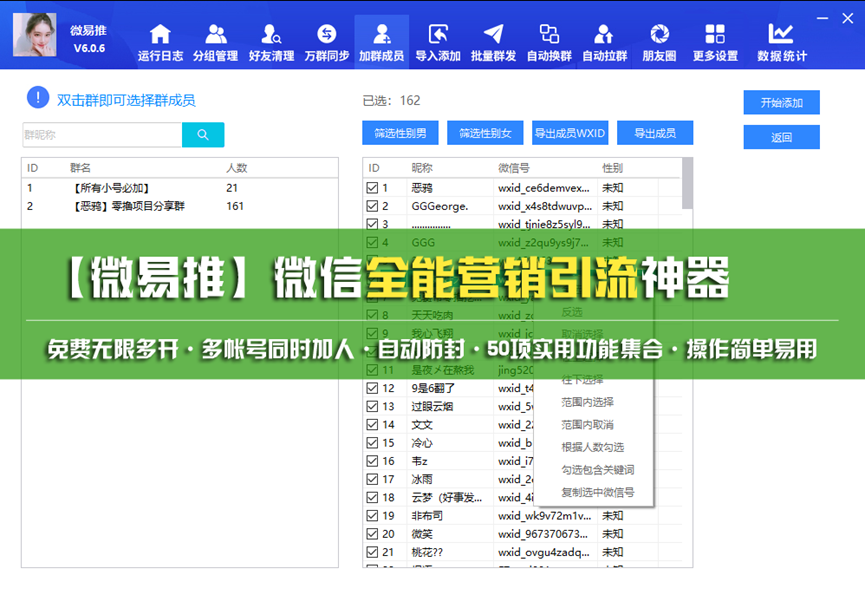Viewport: 865px width, 608px height.
Task: Uncheck member row 1 恶鸦
Action: pyautogui.click(x=372, y=188)
